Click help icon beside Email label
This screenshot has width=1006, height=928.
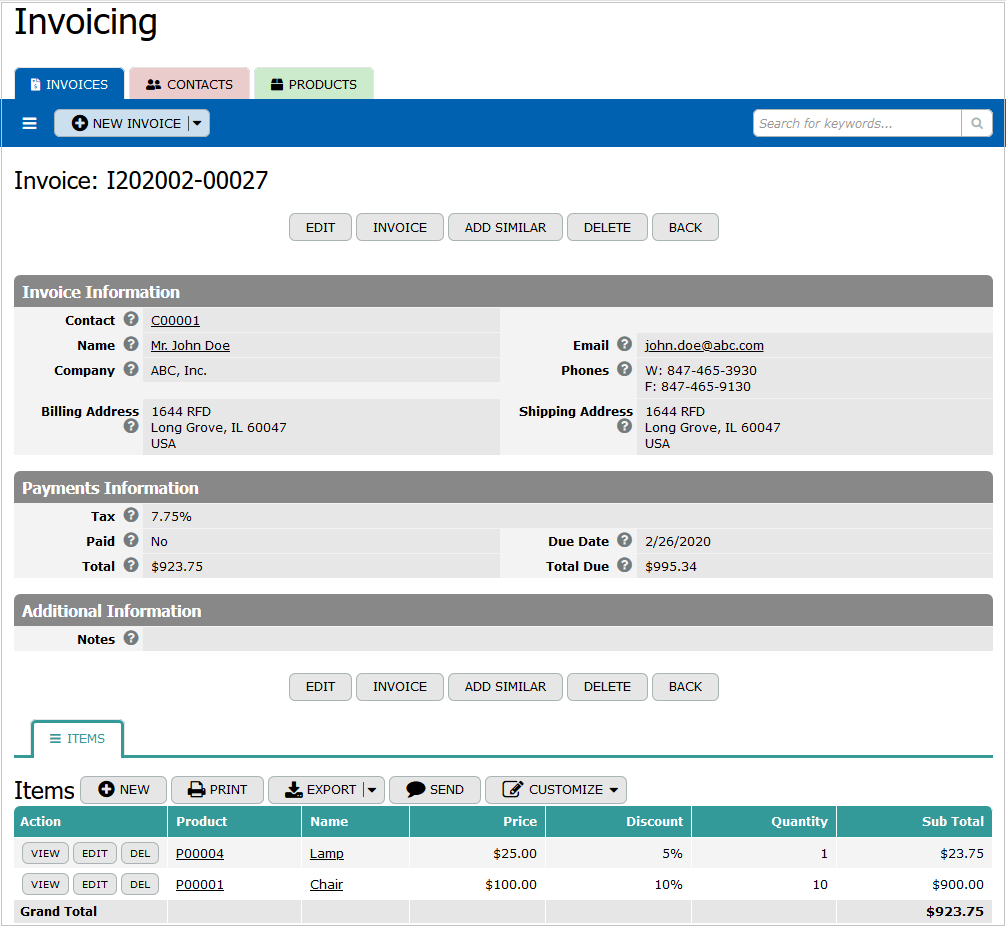(625, 345)
